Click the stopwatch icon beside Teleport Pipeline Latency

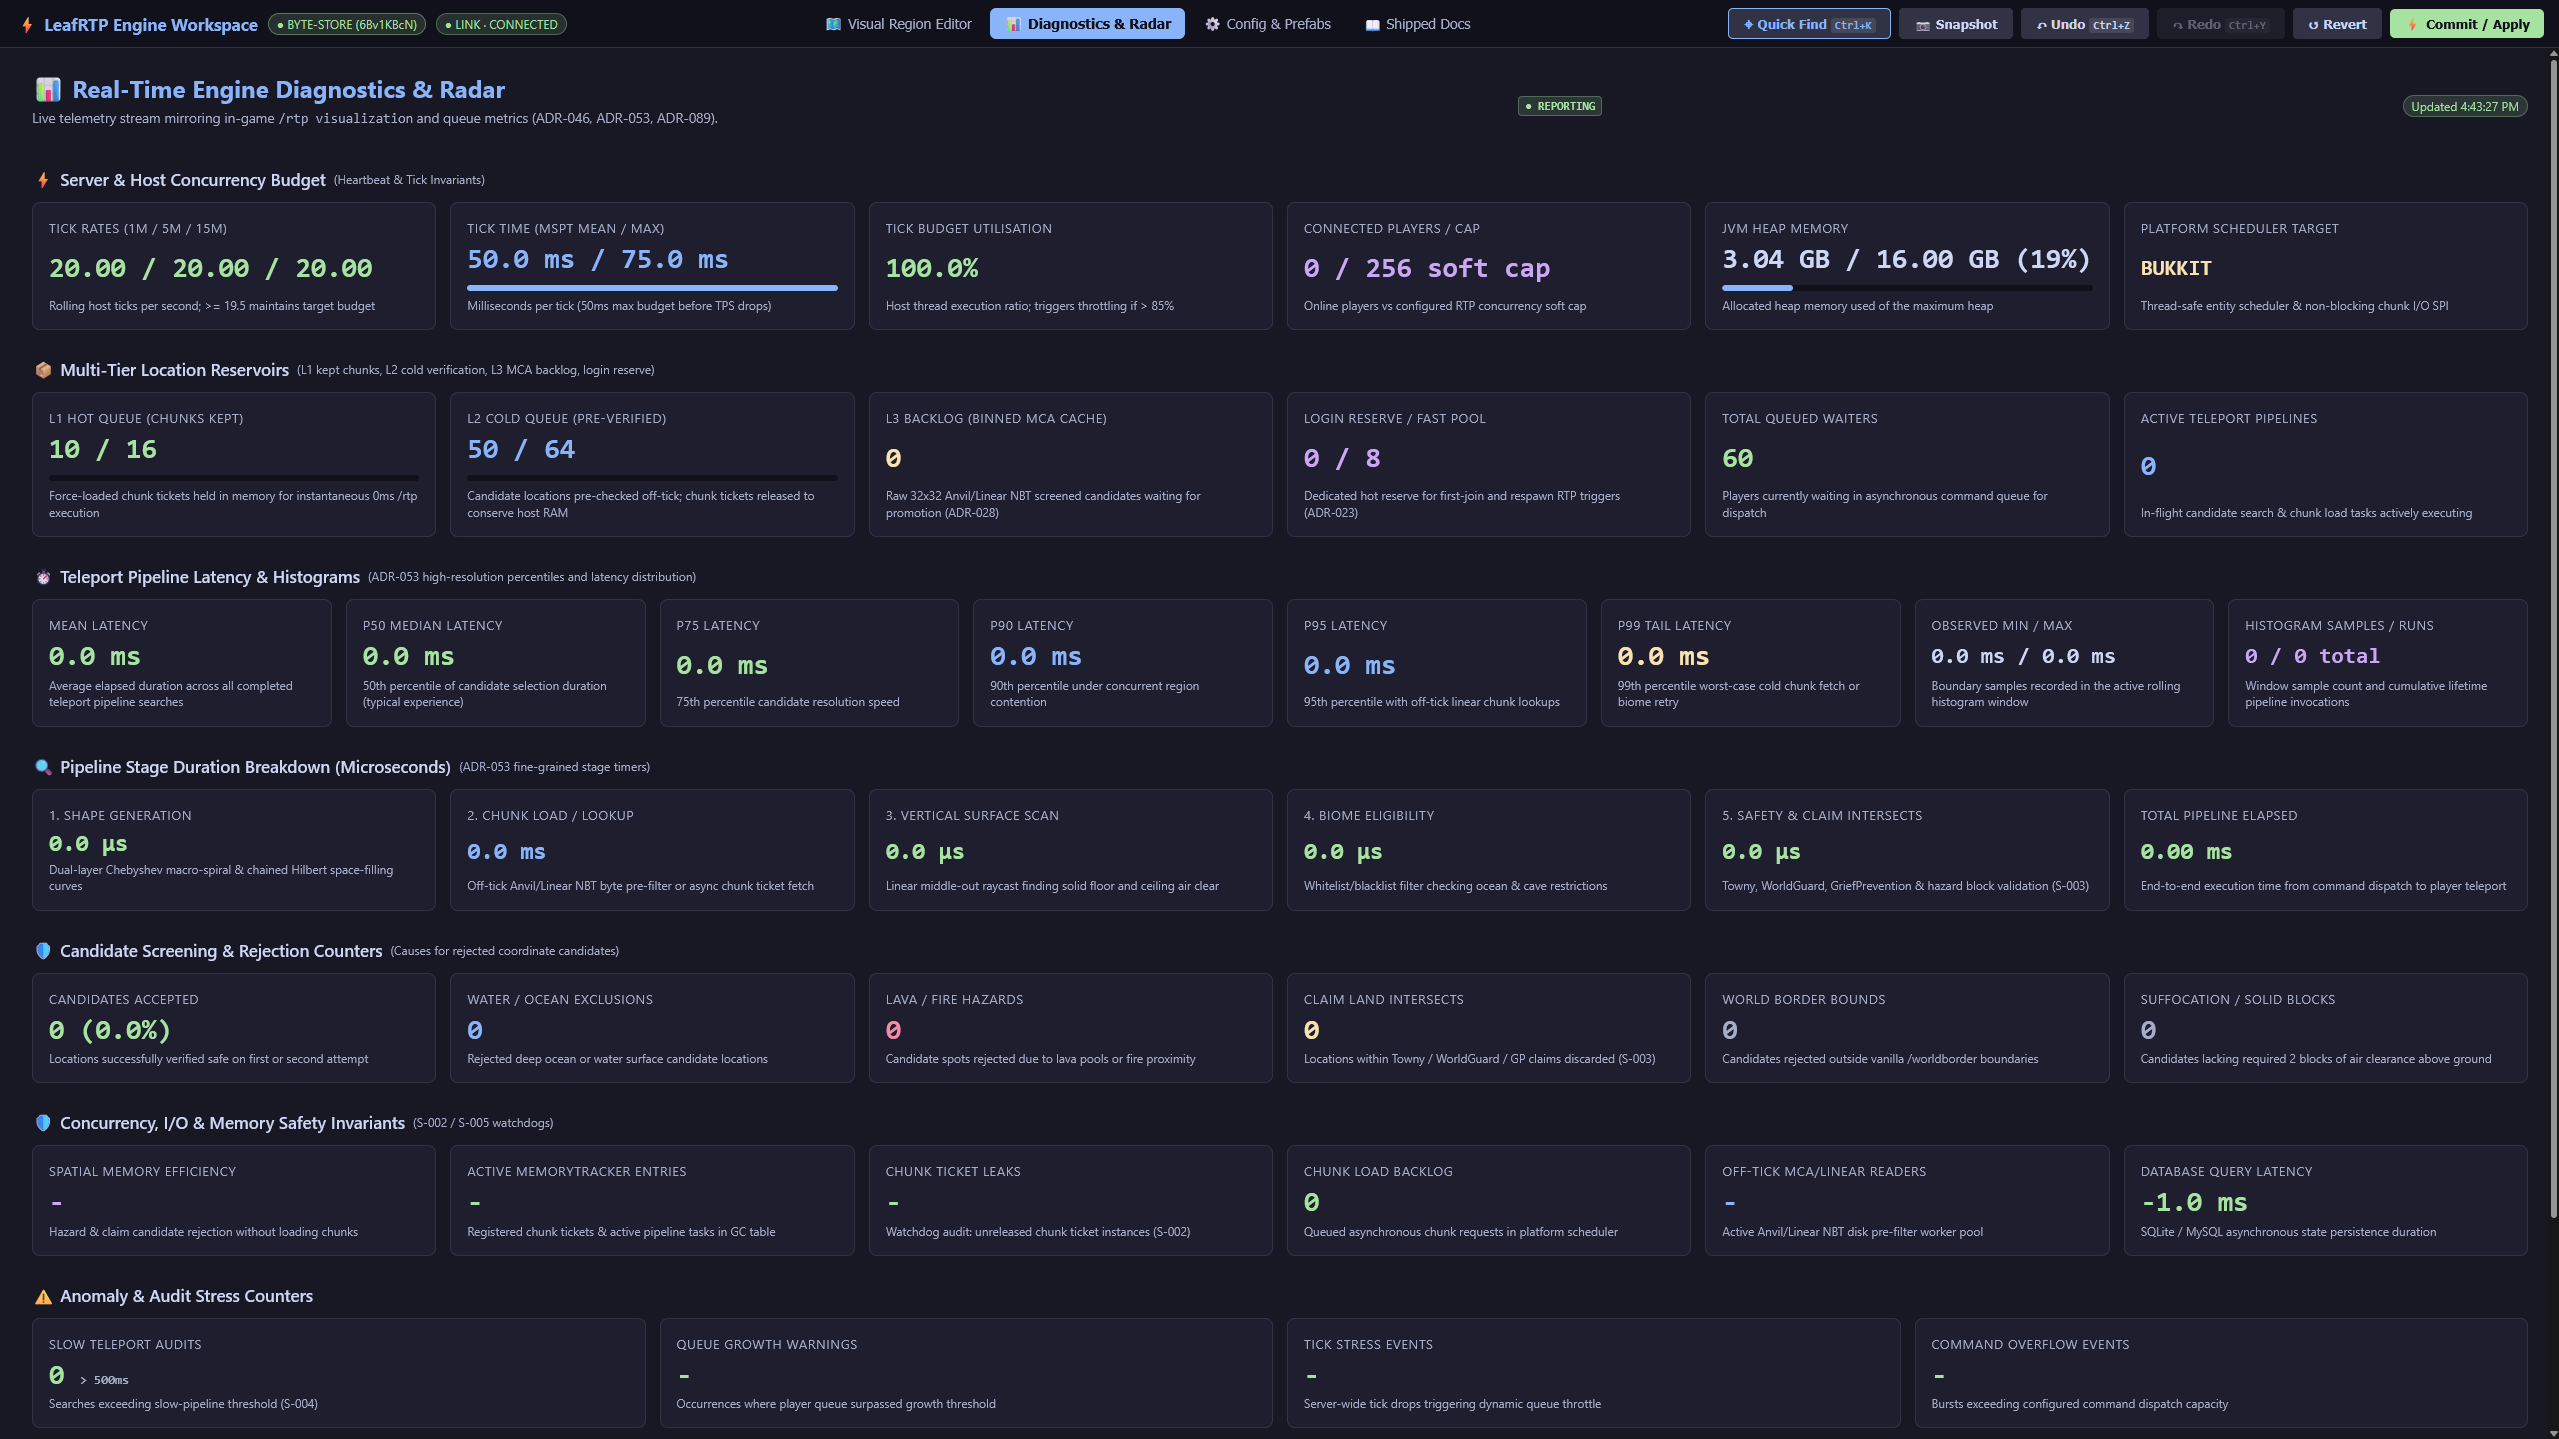[43, 577]
